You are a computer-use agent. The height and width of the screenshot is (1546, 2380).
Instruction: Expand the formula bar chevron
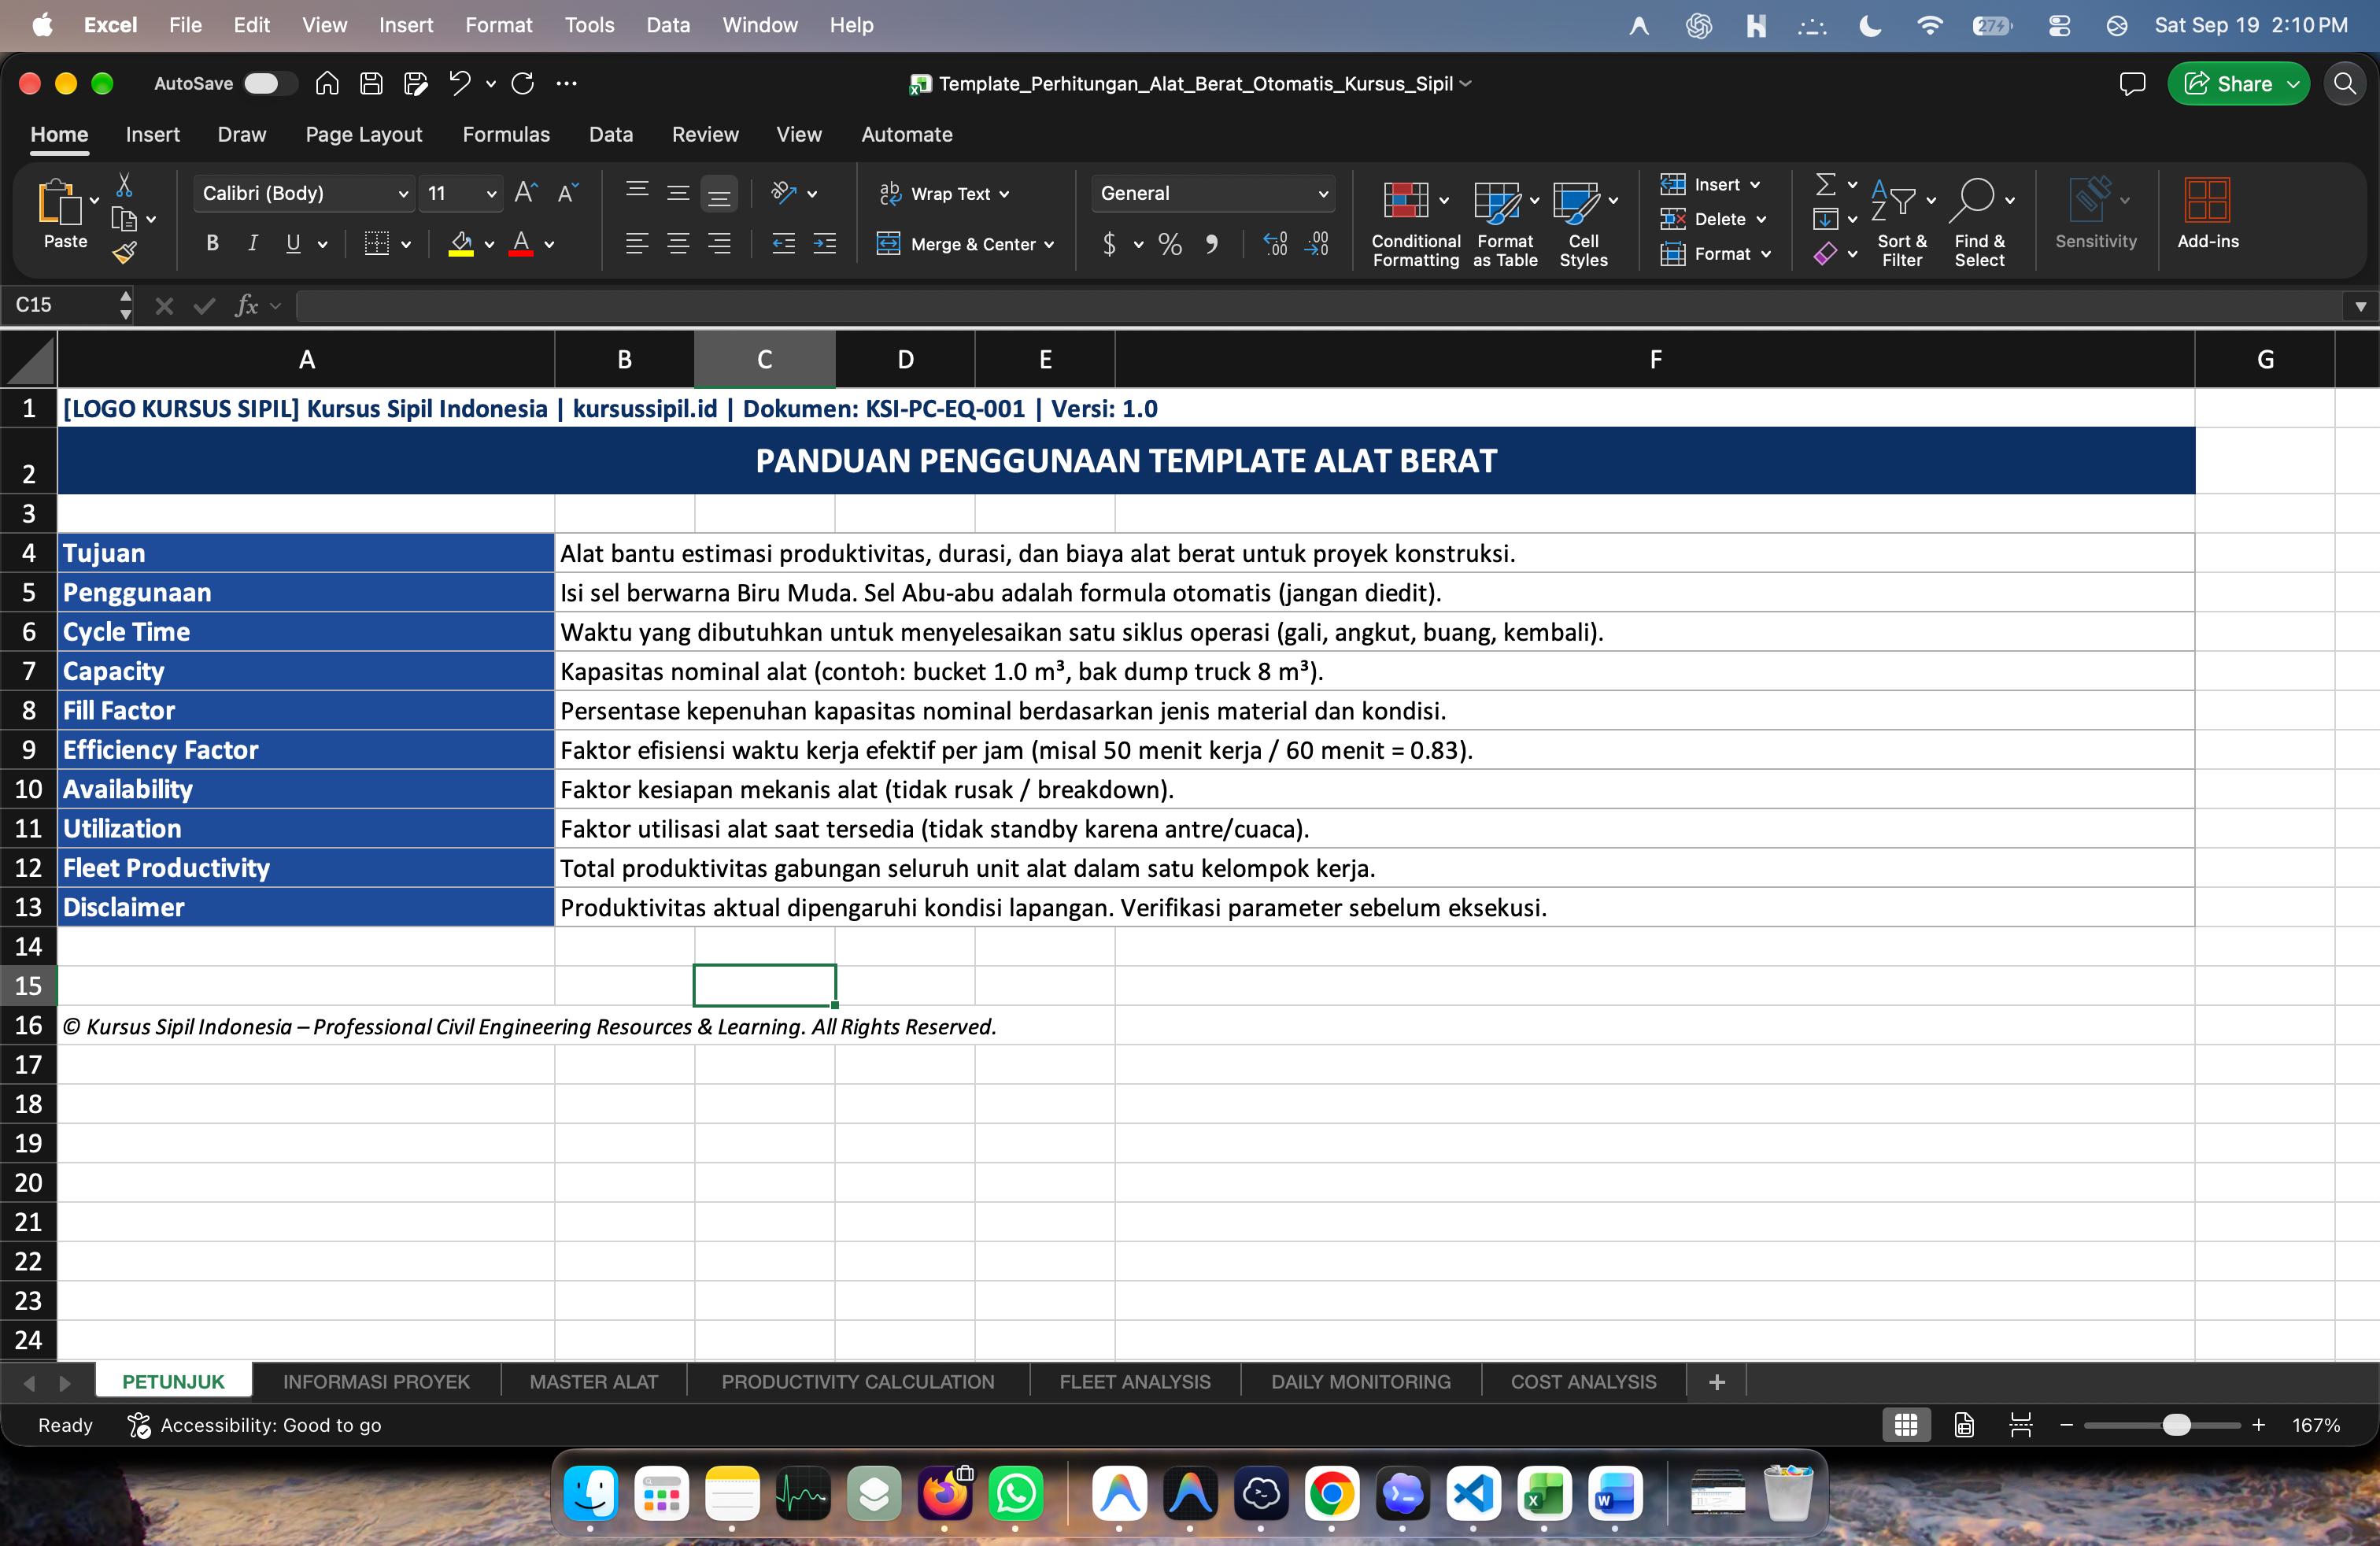[2360, 306]
